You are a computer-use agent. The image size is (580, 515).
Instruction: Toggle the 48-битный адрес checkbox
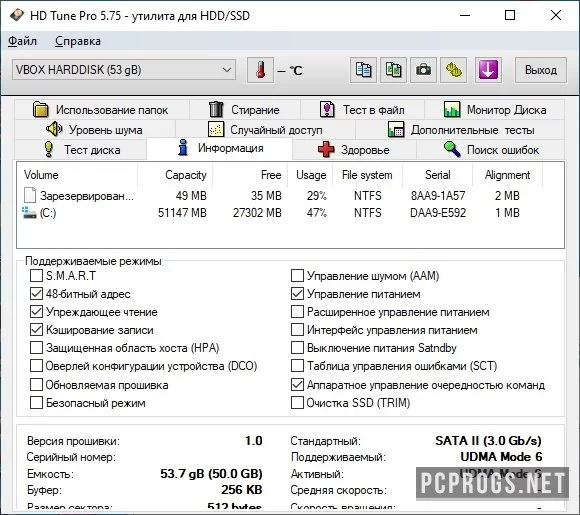[x=36, y=294]
